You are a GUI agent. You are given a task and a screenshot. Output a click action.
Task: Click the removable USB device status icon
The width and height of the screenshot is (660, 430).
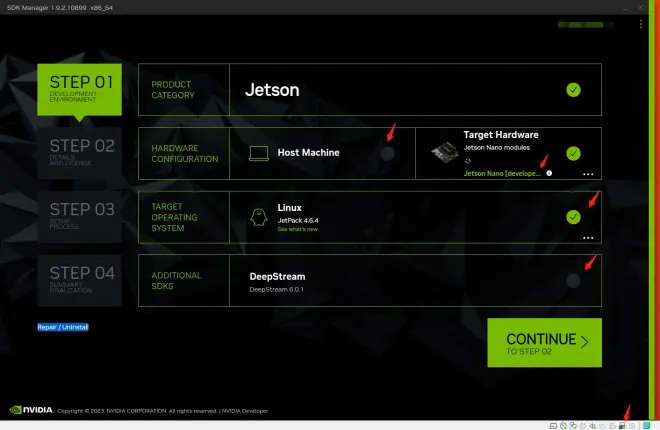coord(622,426)
